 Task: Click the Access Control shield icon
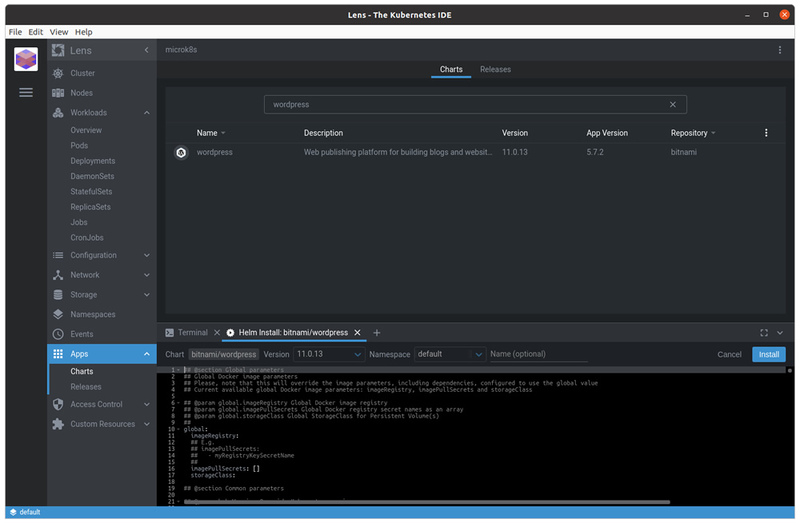pos(58,404)
